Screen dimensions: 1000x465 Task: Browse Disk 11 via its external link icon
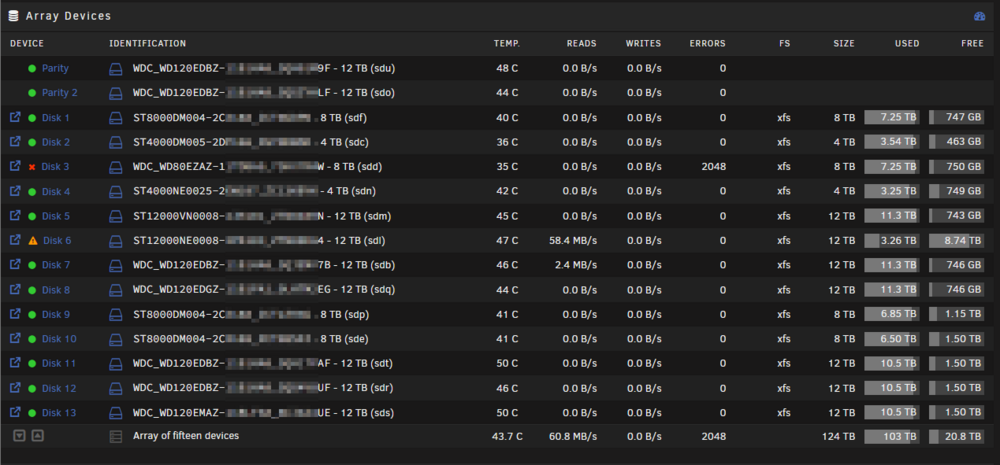[15, 362]
